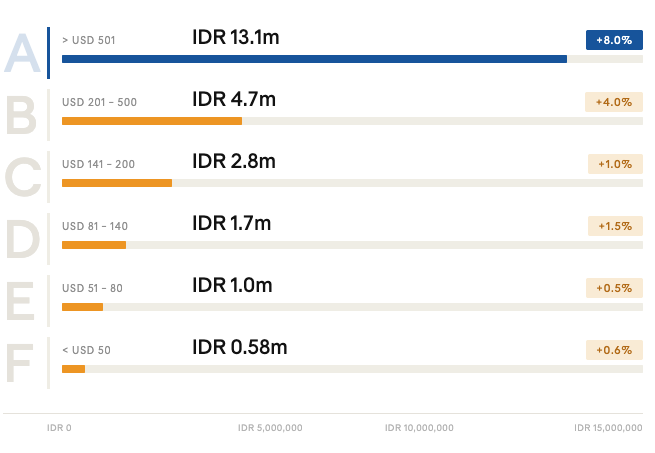Click the orange IDR 4.7m bar
Screen dimensions: 655x453
152,121
